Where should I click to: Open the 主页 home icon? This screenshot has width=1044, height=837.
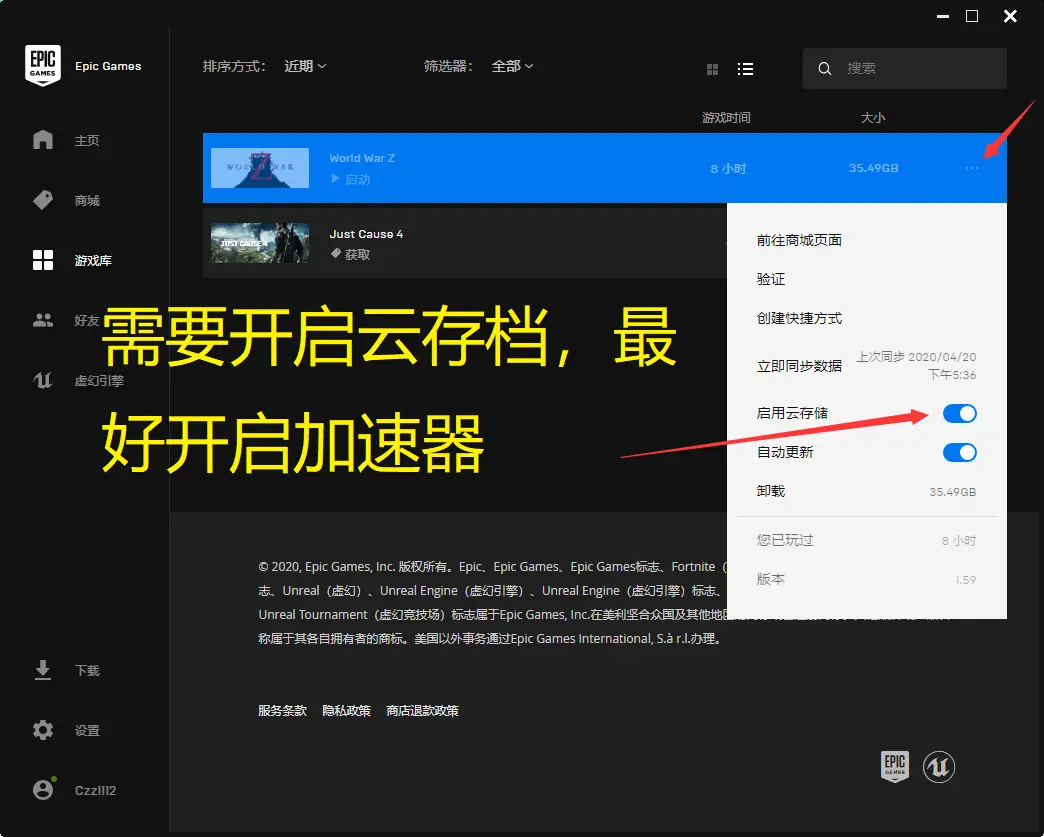pyautogui.click(x=43, y=140)
